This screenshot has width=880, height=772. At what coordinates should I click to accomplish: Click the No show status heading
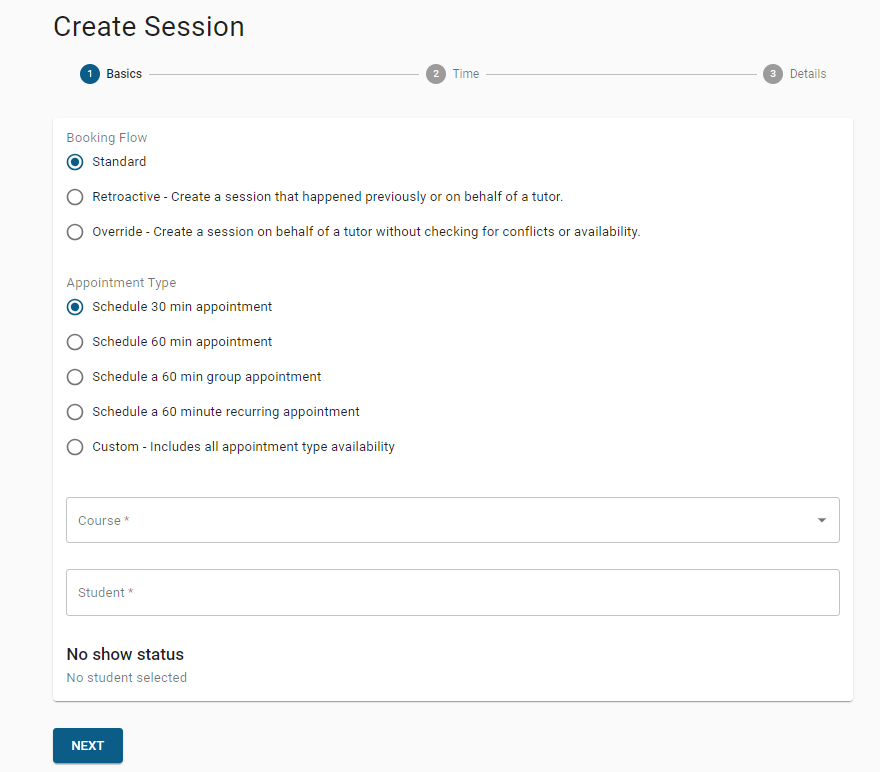125,654
